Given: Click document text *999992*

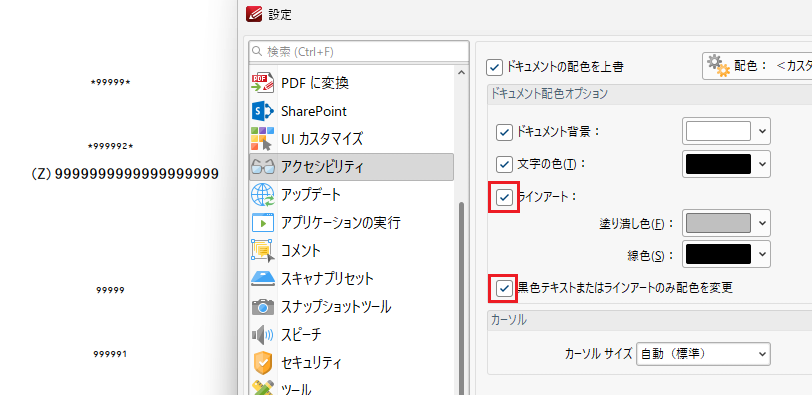Looking at the screenshot, I should pos(110,147).
